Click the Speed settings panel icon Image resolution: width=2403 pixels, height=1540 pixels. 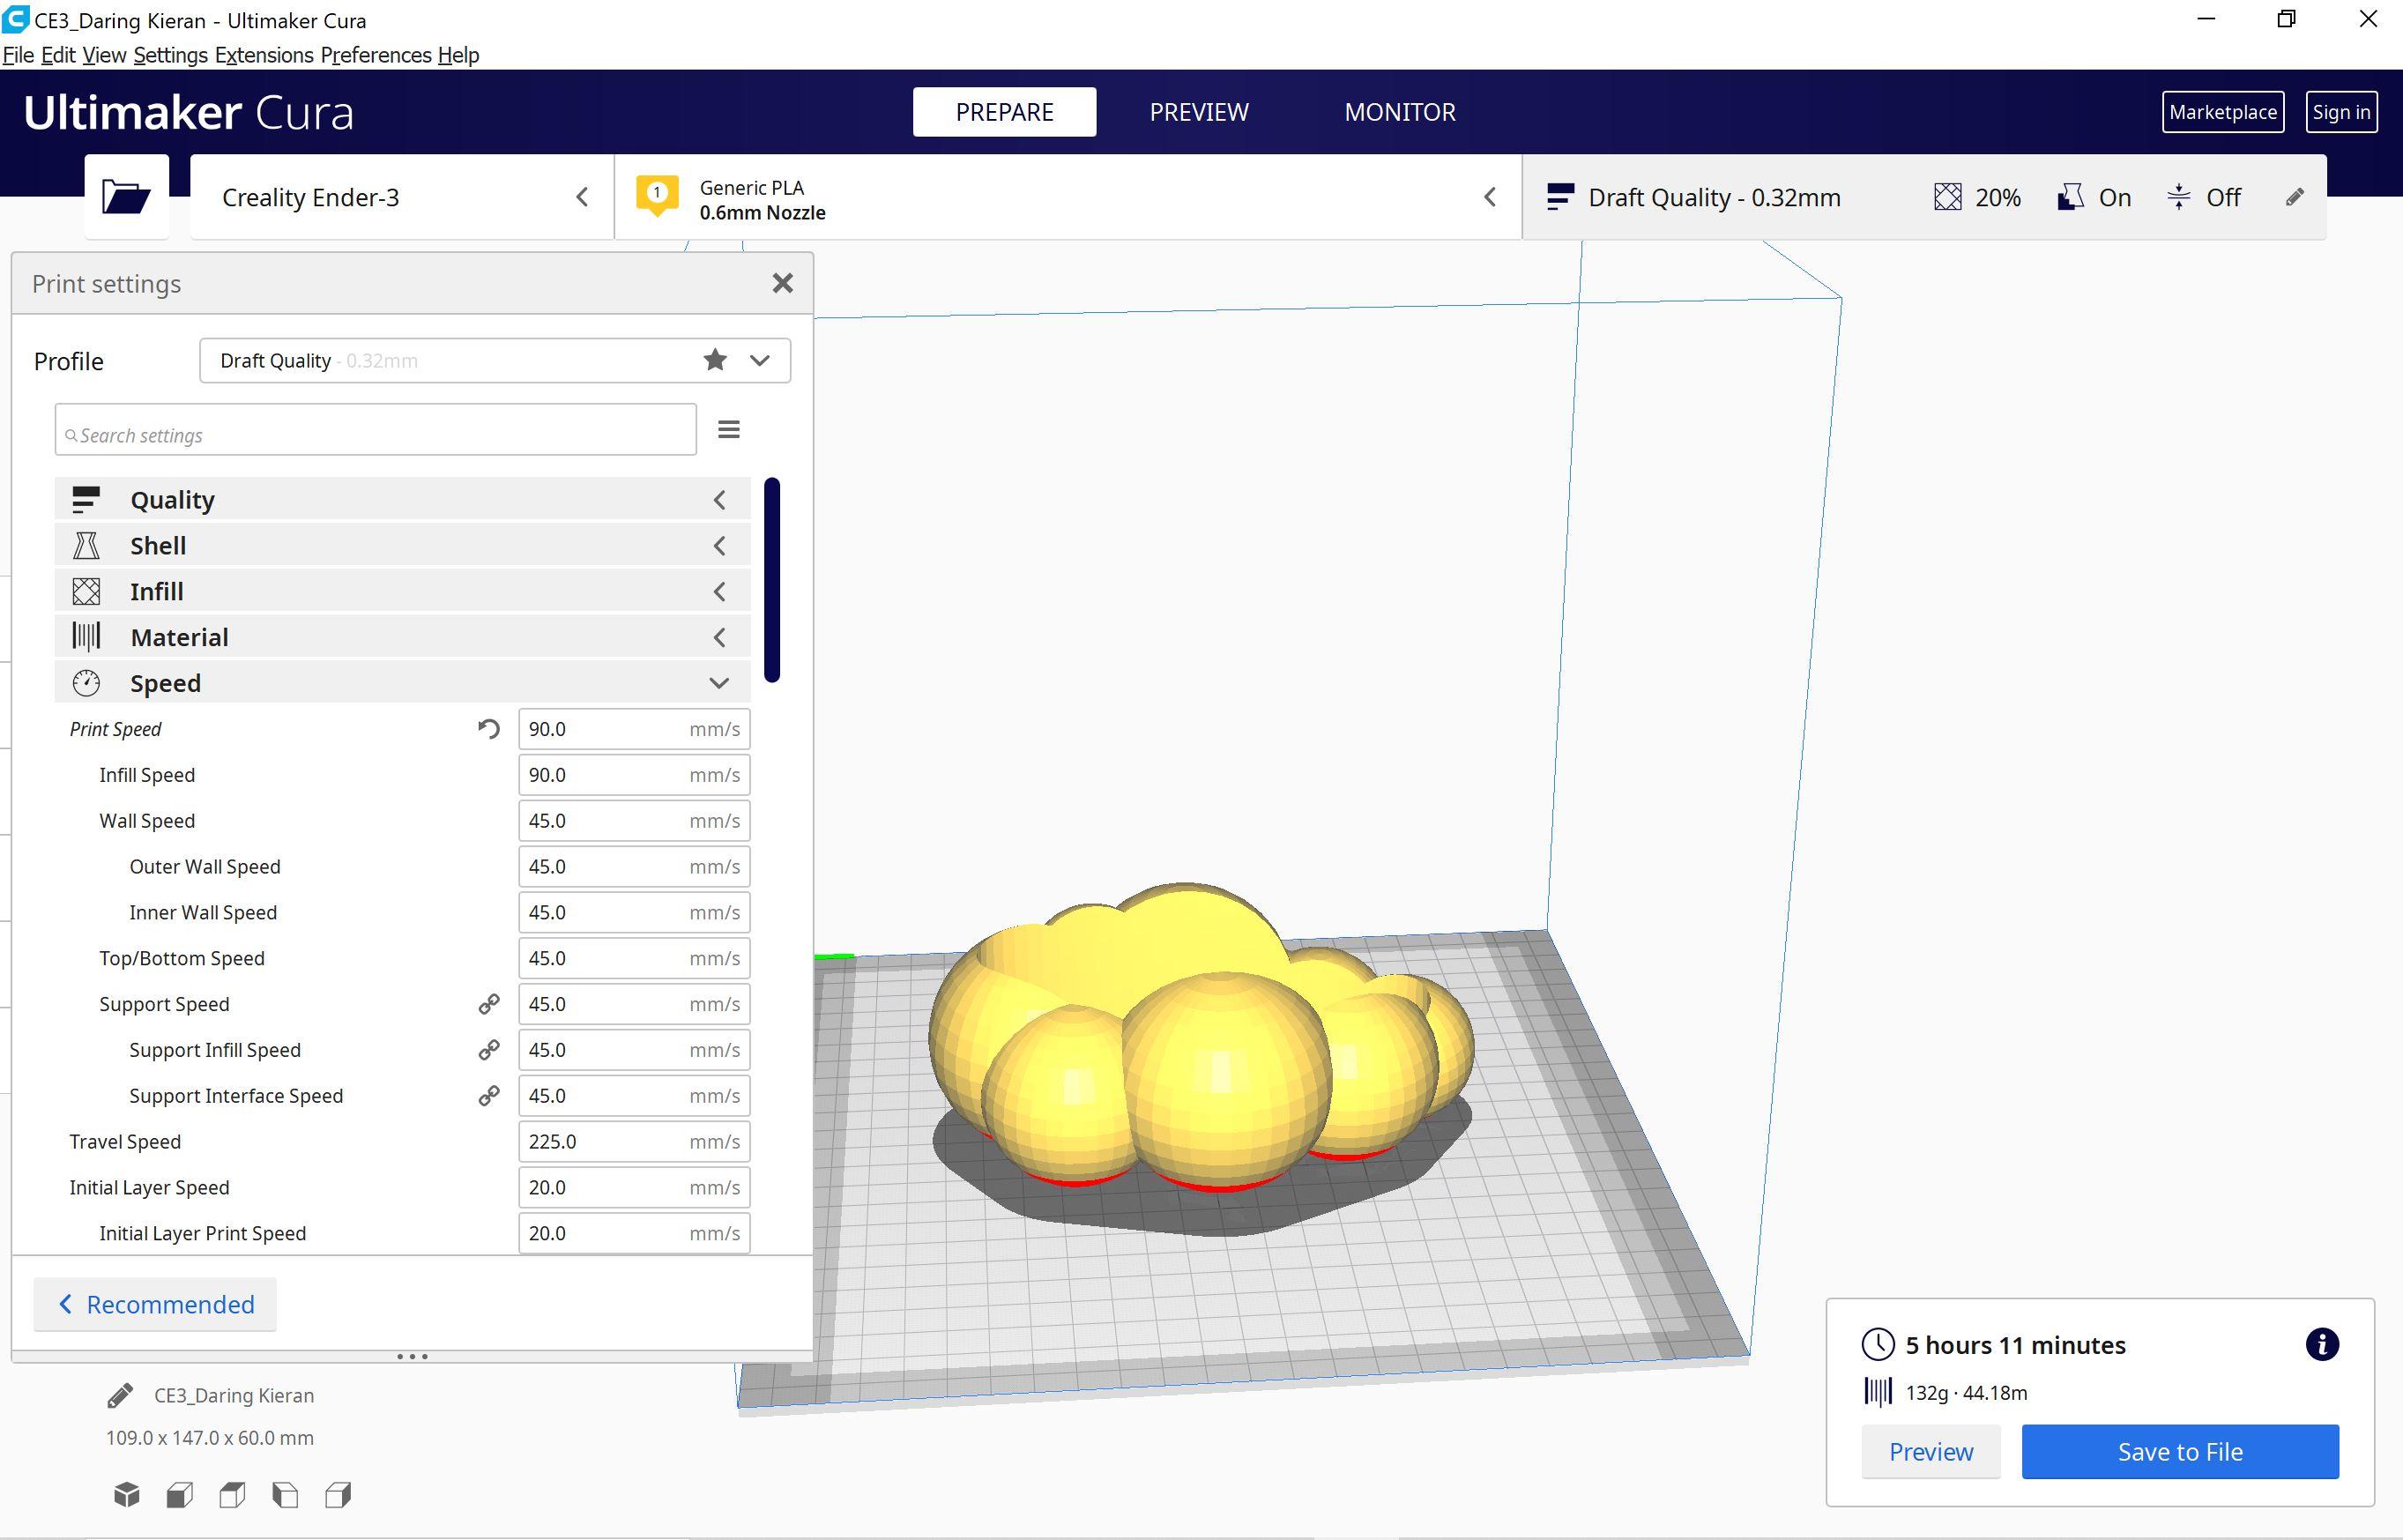87,681
